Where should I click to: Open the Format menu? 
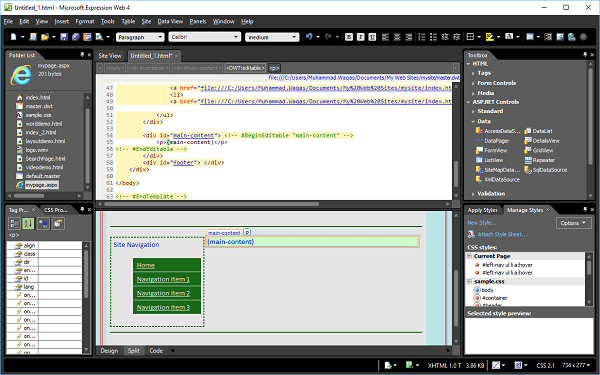coord(85,21)
